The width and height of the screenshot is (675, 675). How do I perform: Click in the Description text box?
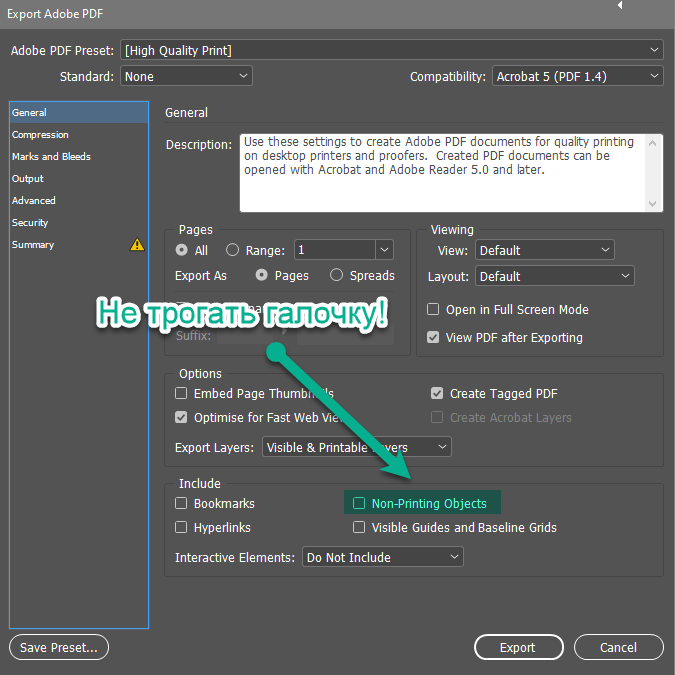click(442, 173)
